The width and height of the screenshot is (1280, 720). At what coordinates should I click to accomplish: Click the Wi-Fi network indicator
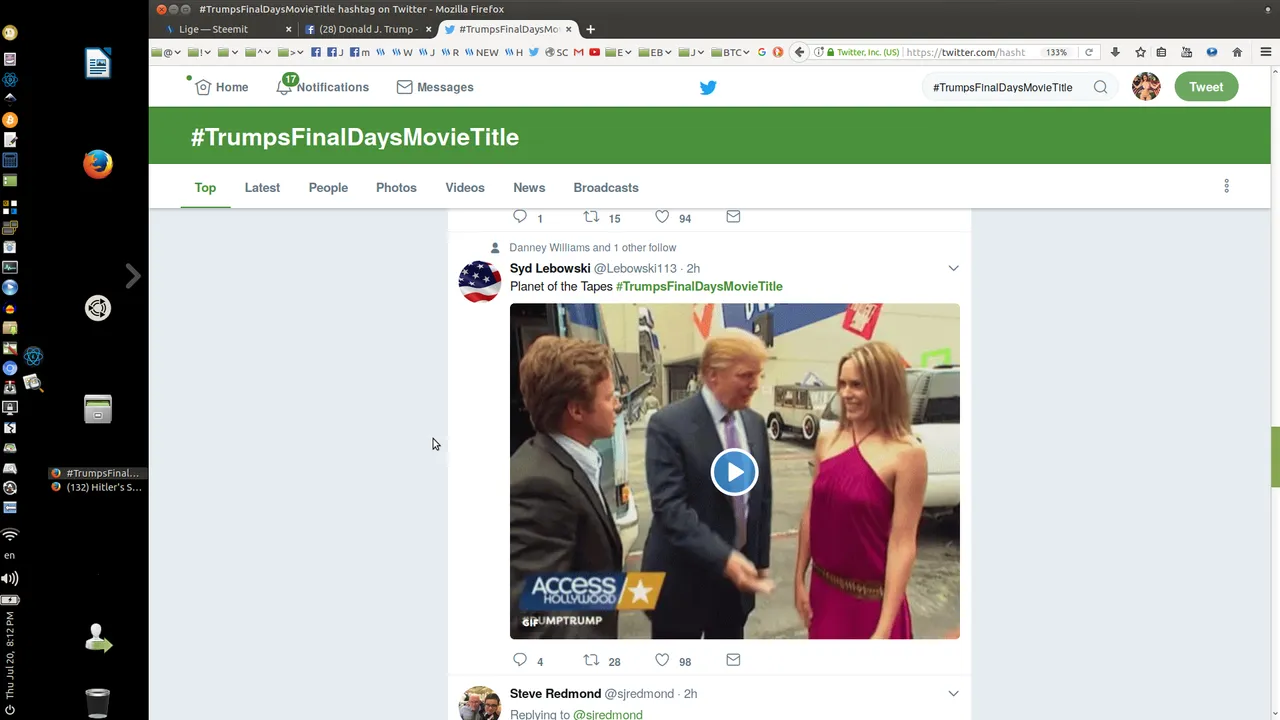[x=10, y=535]
